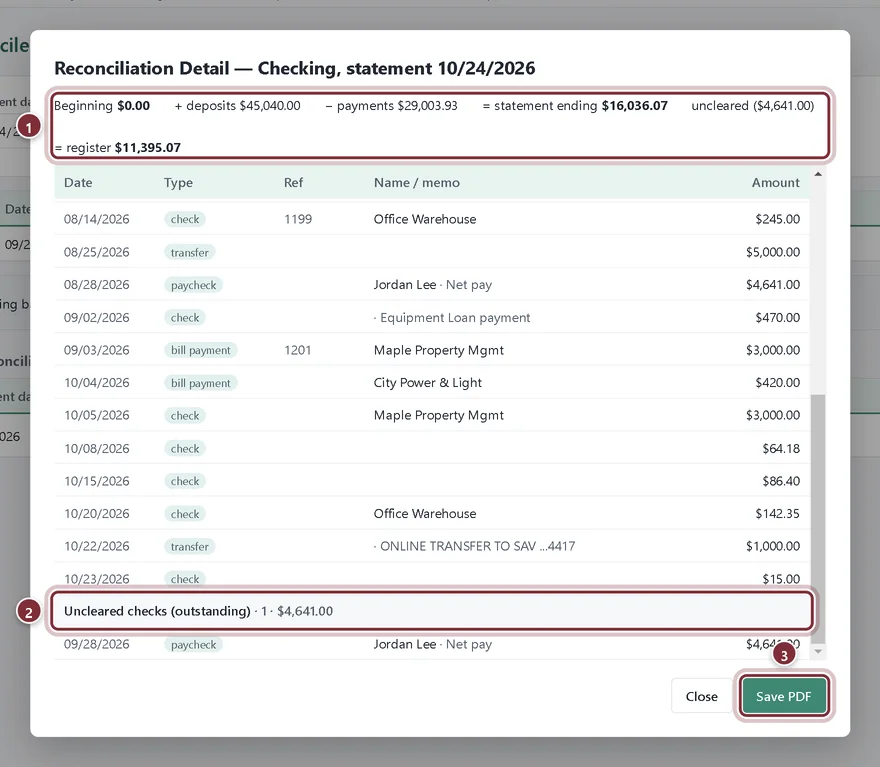Select ref number 1201

(297, 350)
